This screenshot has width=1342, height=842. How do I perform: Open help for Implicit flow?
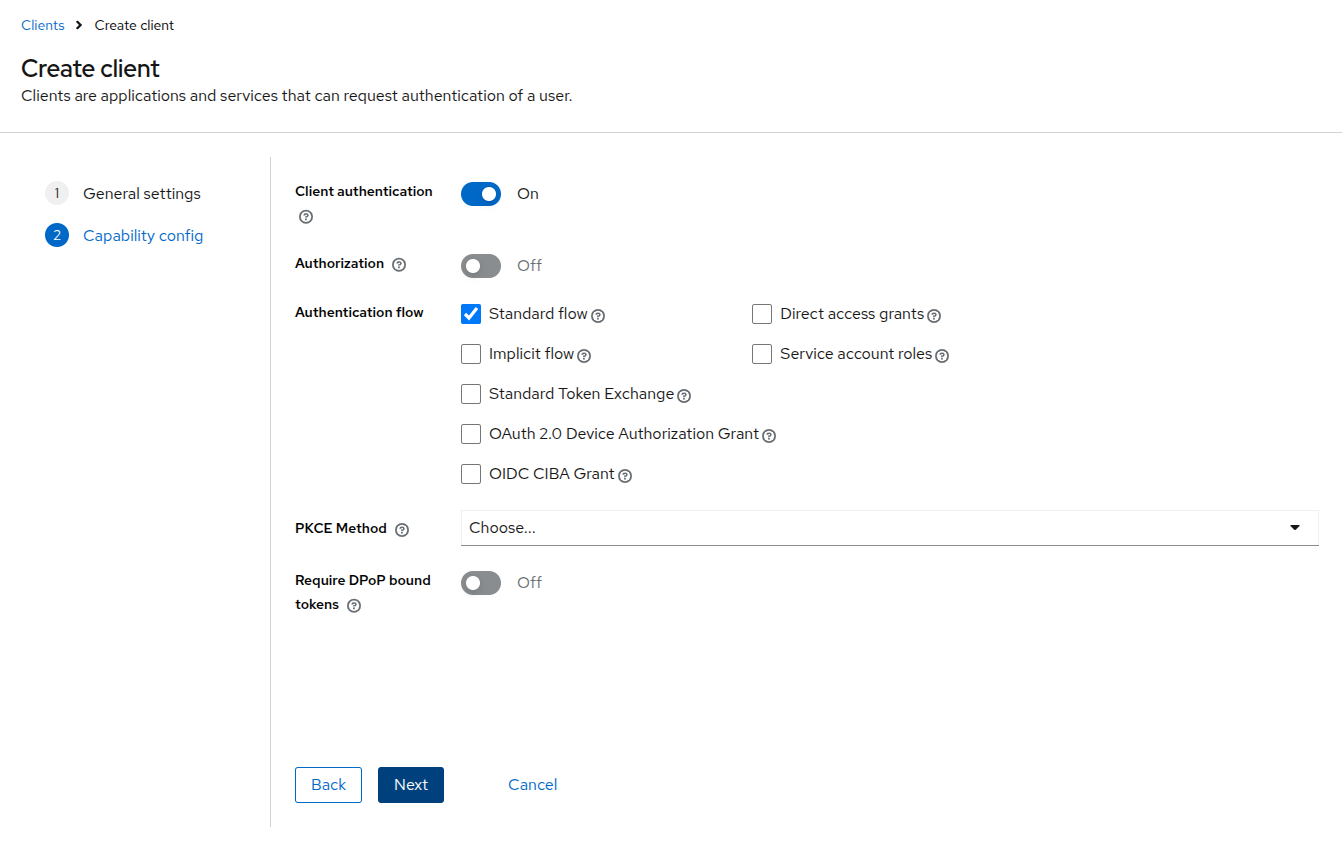point(585,355)
